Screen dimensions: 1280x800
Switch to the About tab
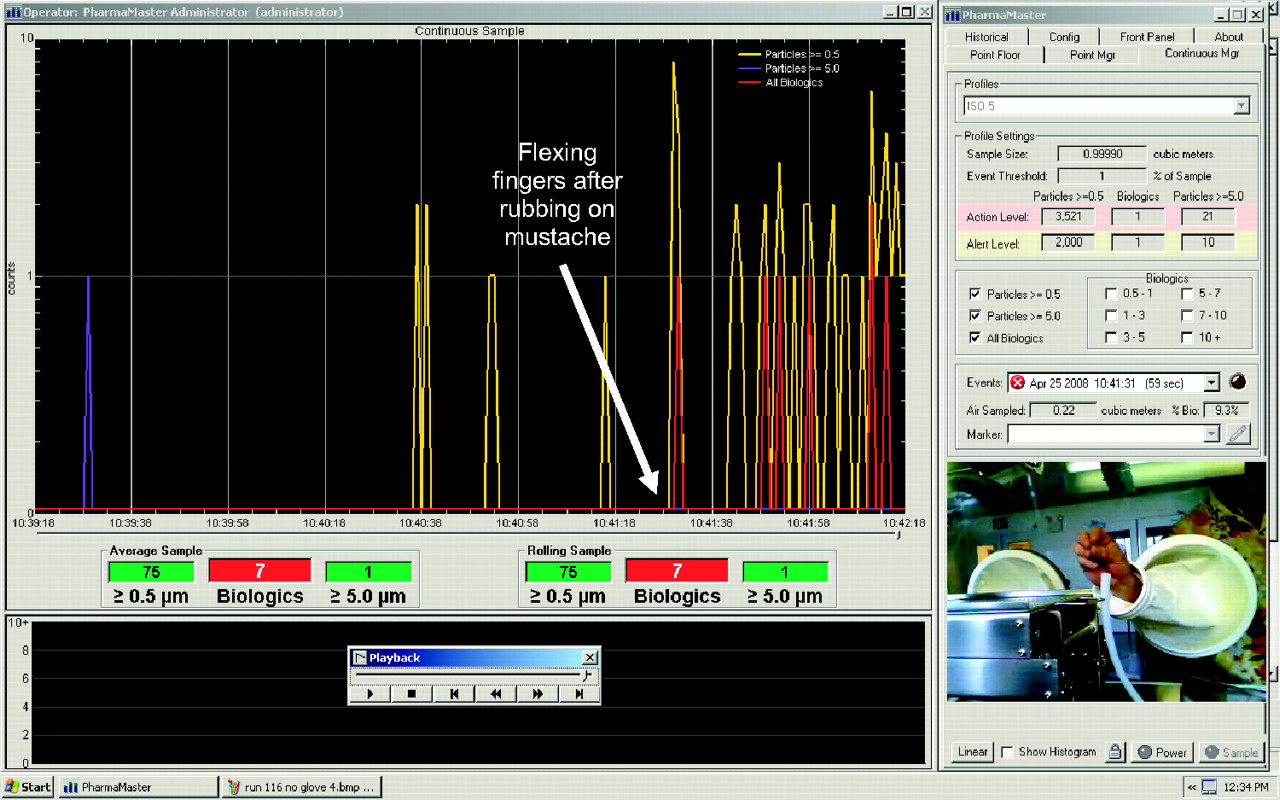click(x=1229, y=37)
